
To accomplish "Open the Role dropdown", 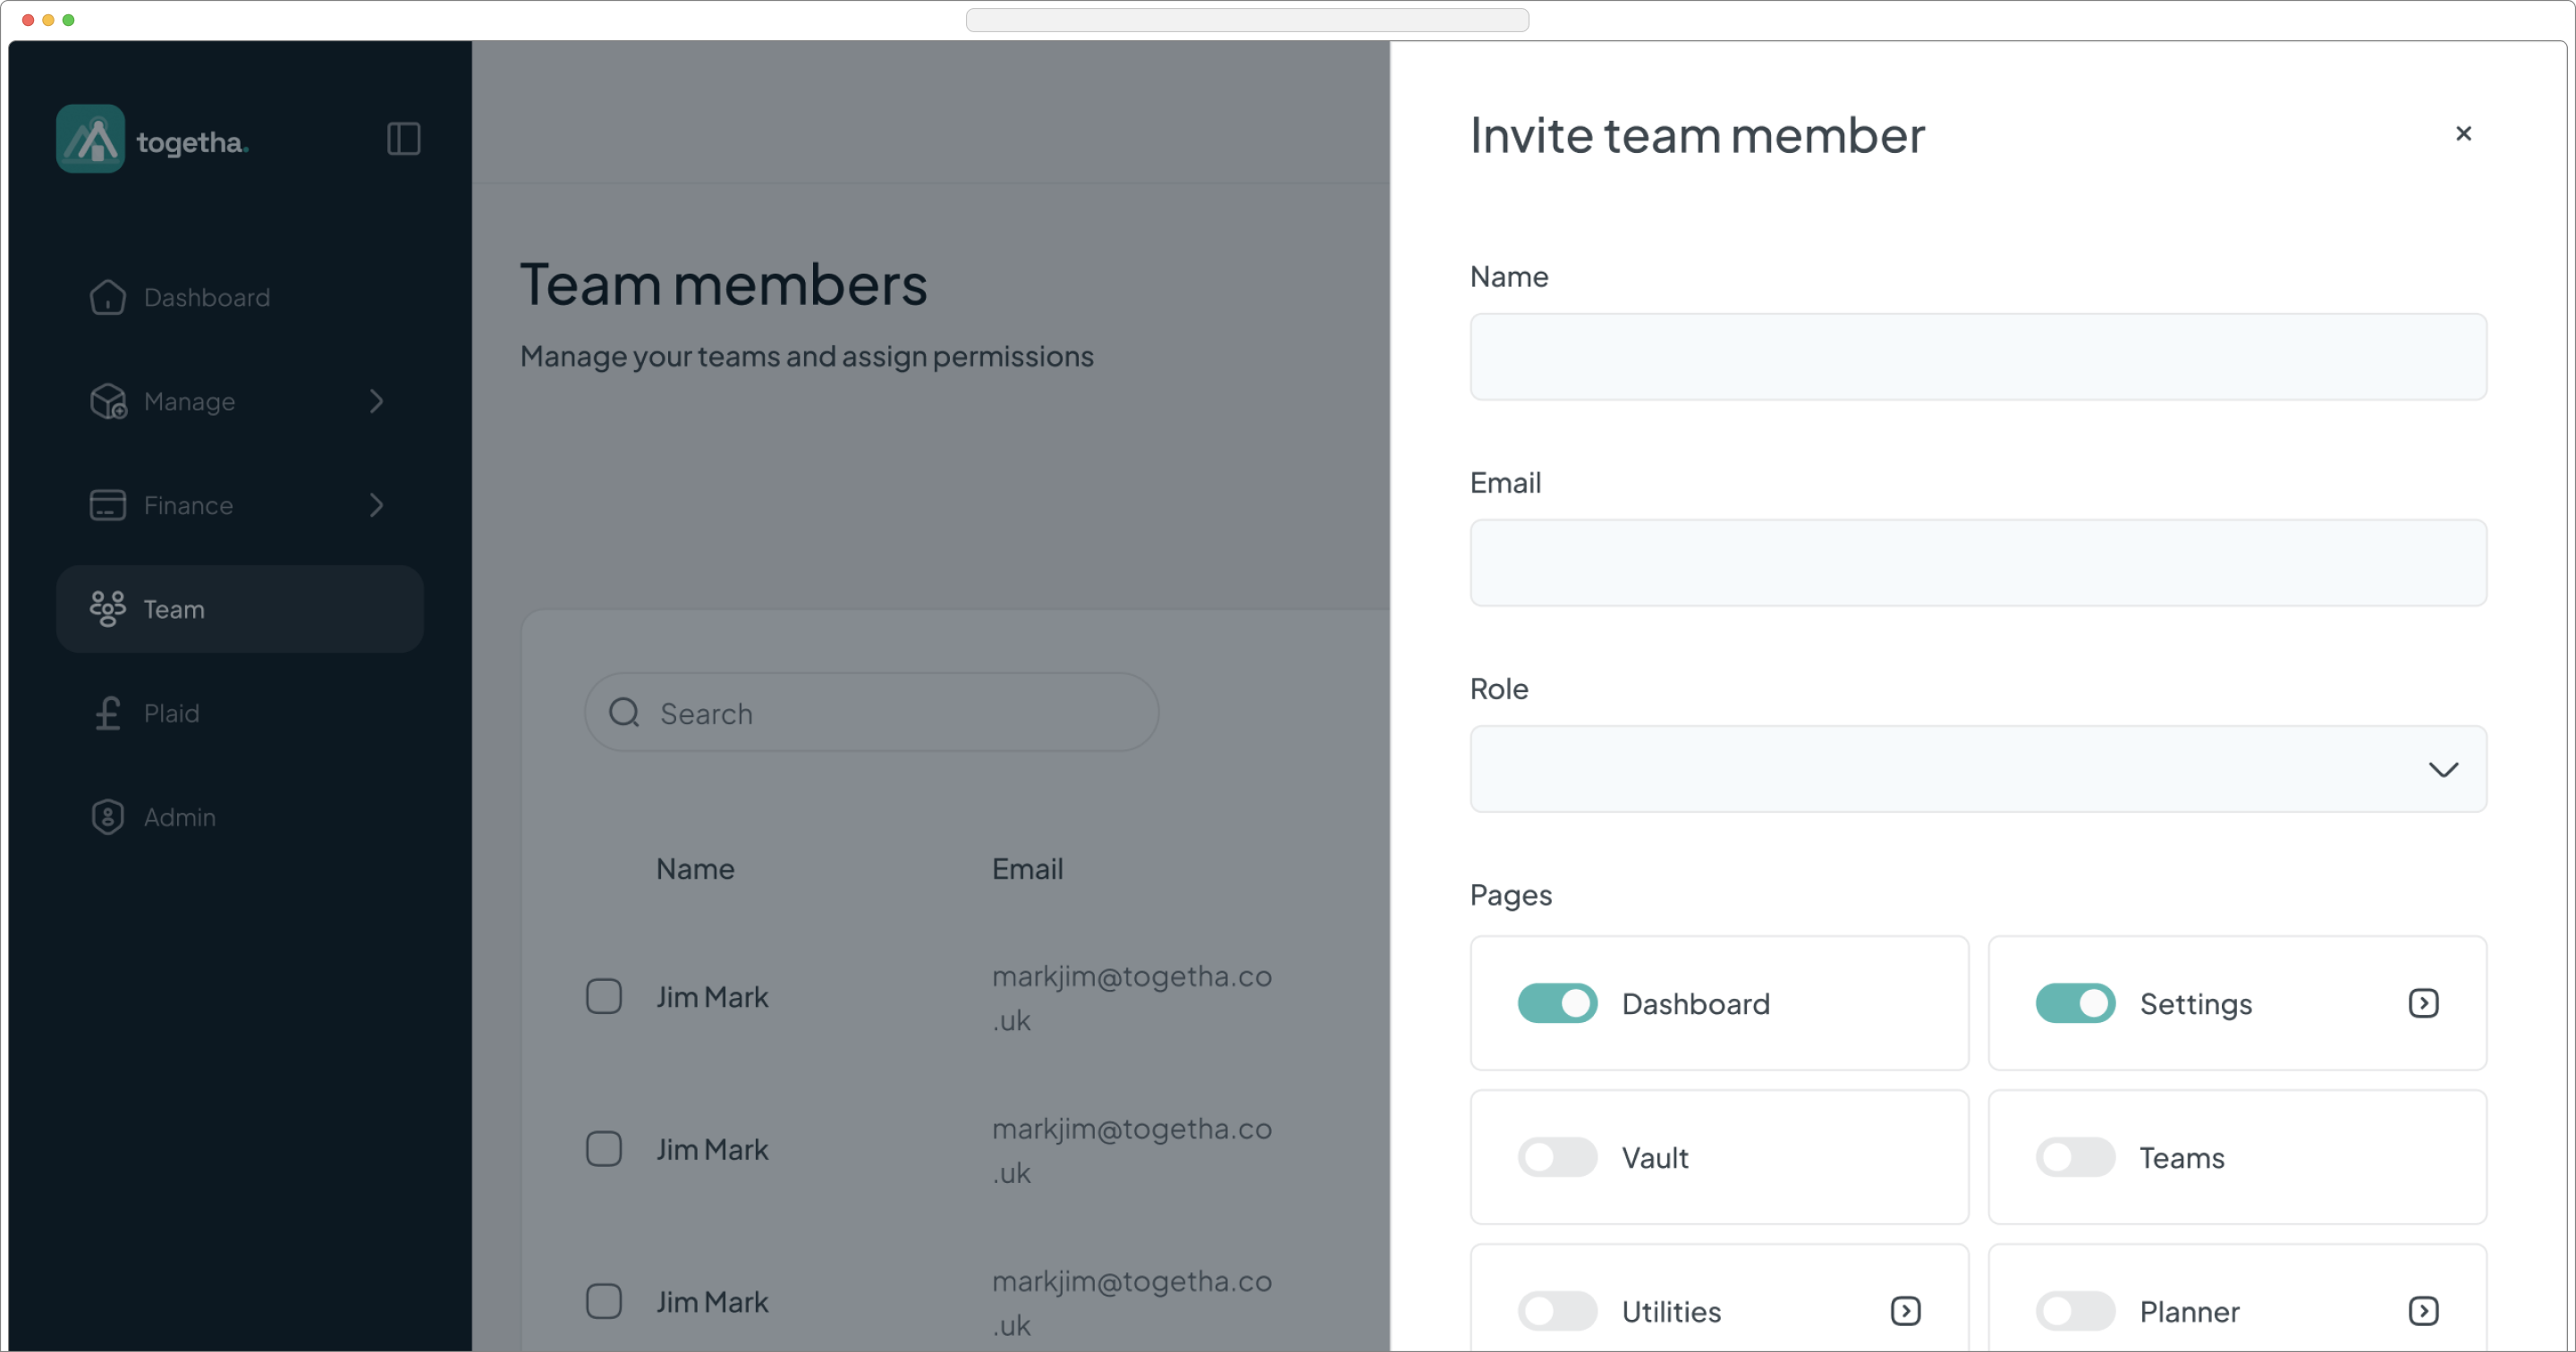I will click(x=1978, y=769).
